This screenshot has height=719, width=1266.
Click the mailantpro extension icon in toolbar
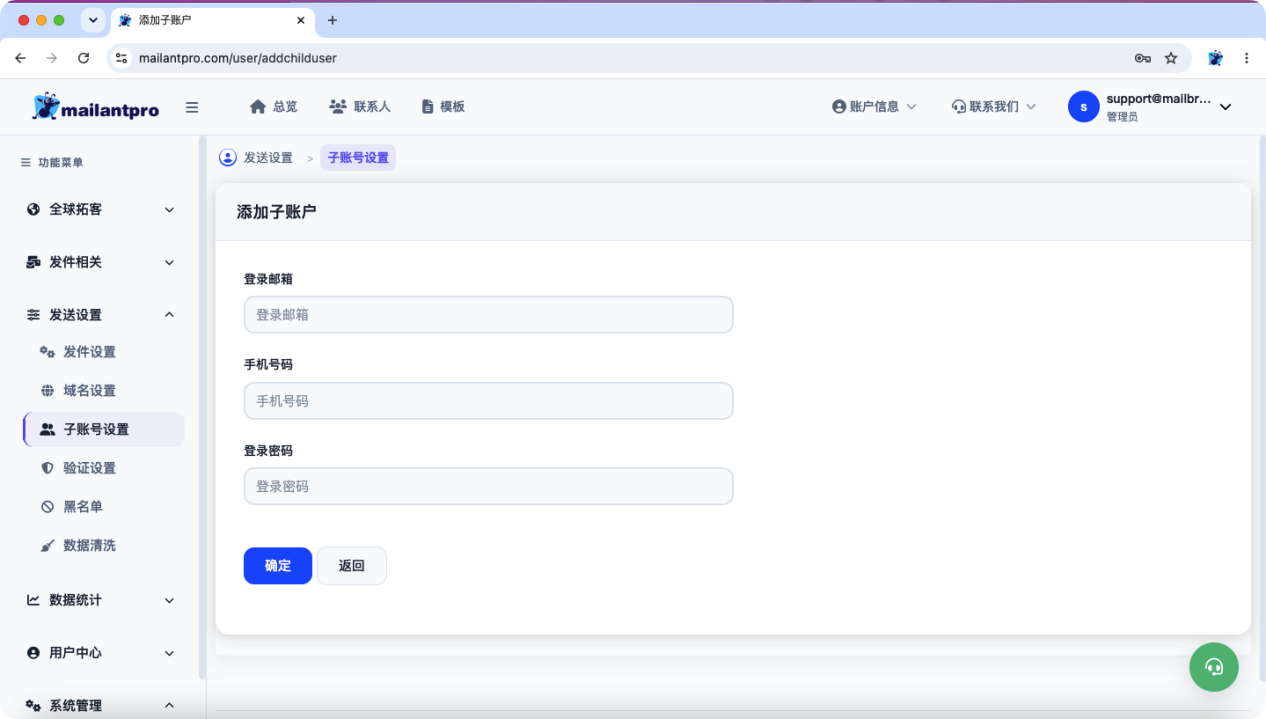(x=1215, y=58)
